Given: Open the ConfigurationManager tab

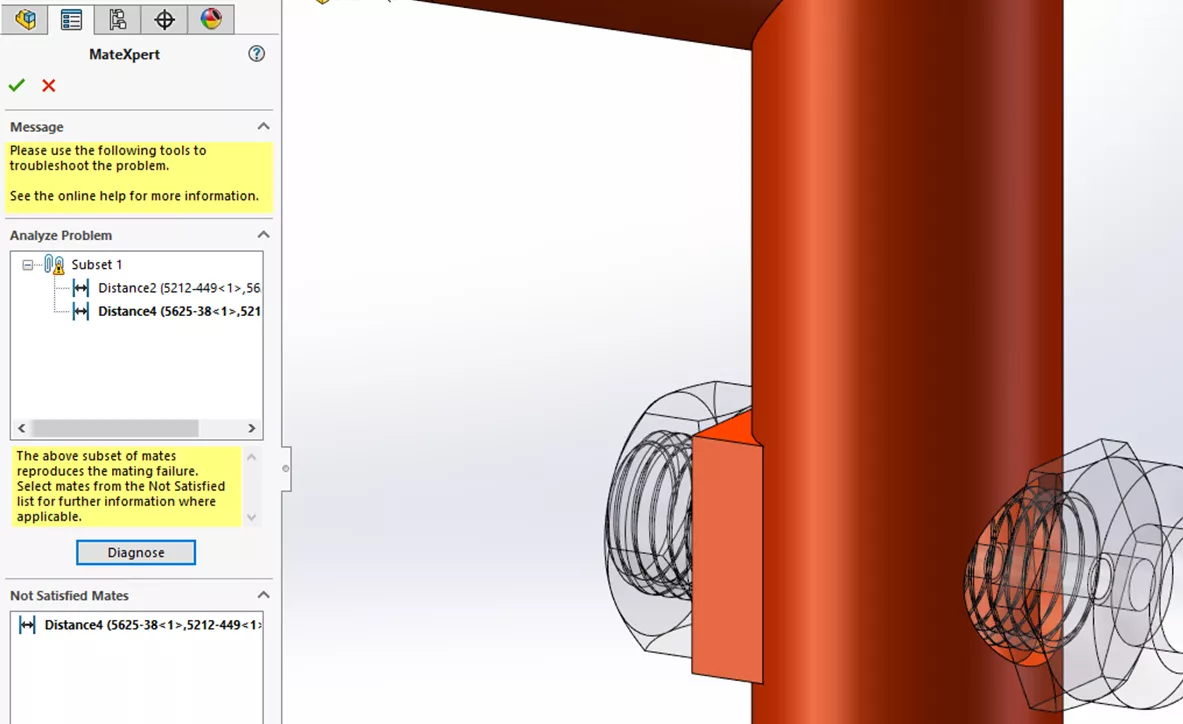Looking at the screenshot, I should tap(118, 19).
